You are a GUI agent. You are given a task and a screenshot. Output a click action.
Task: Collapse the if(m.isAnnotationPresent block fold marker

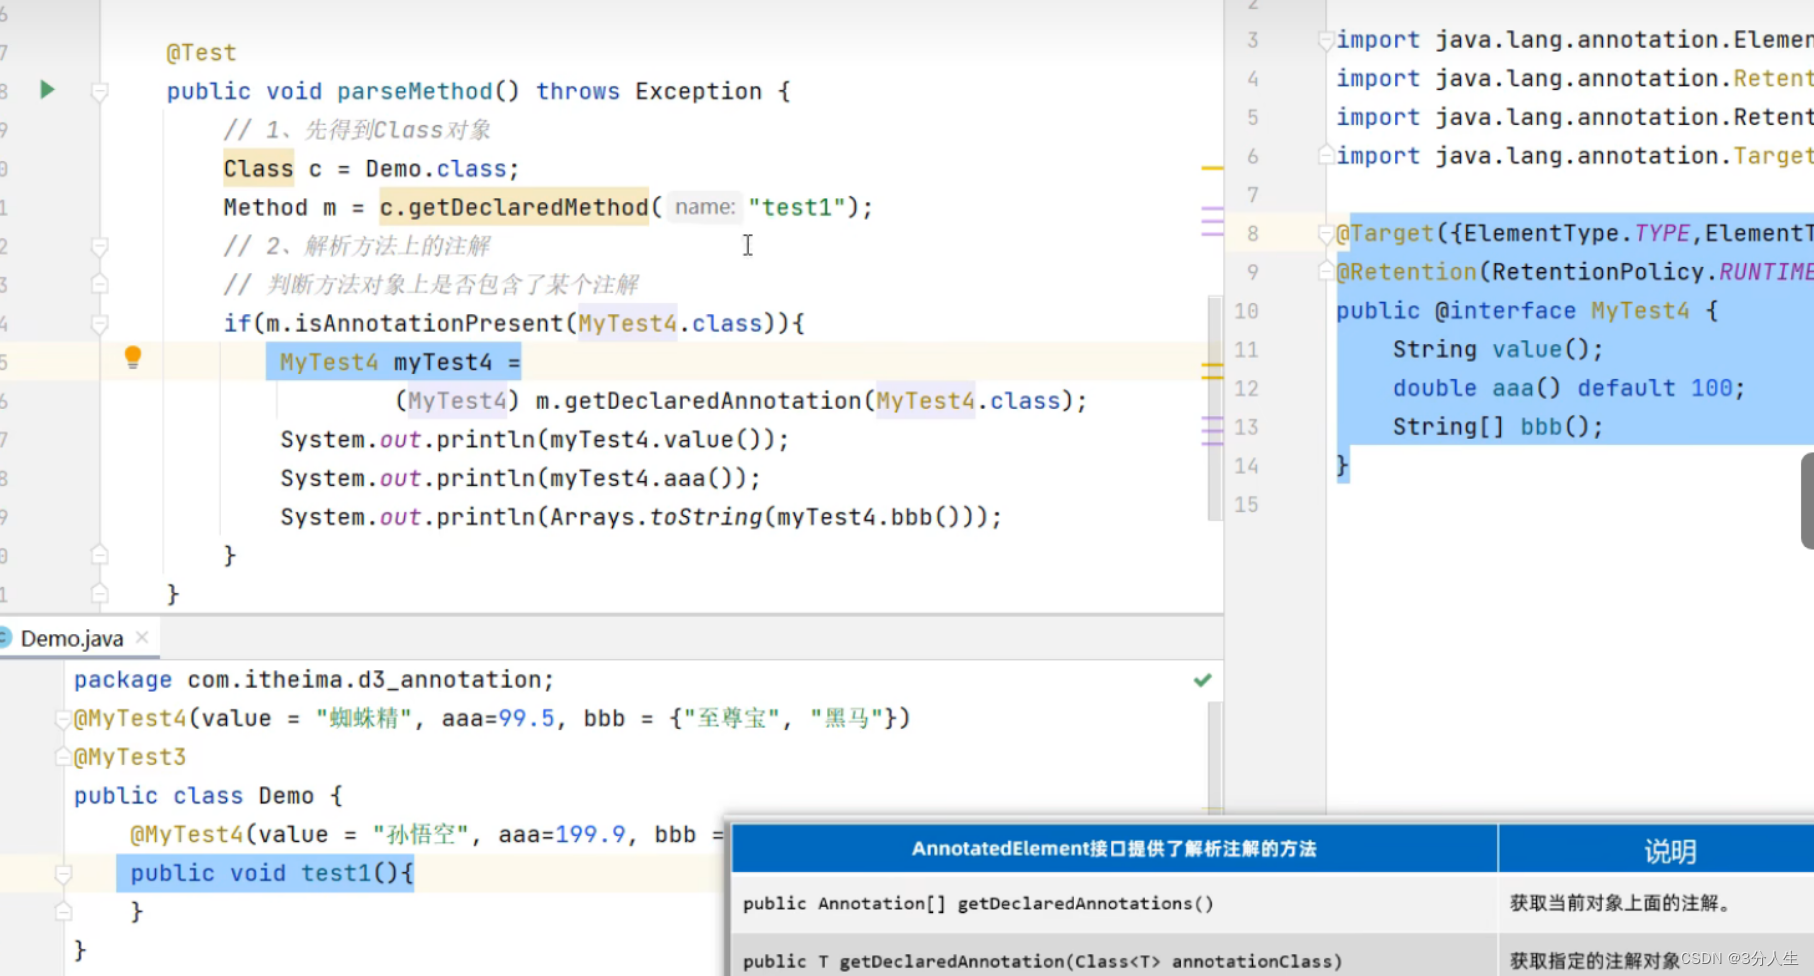pyautogui.click(x=100, y=324)
